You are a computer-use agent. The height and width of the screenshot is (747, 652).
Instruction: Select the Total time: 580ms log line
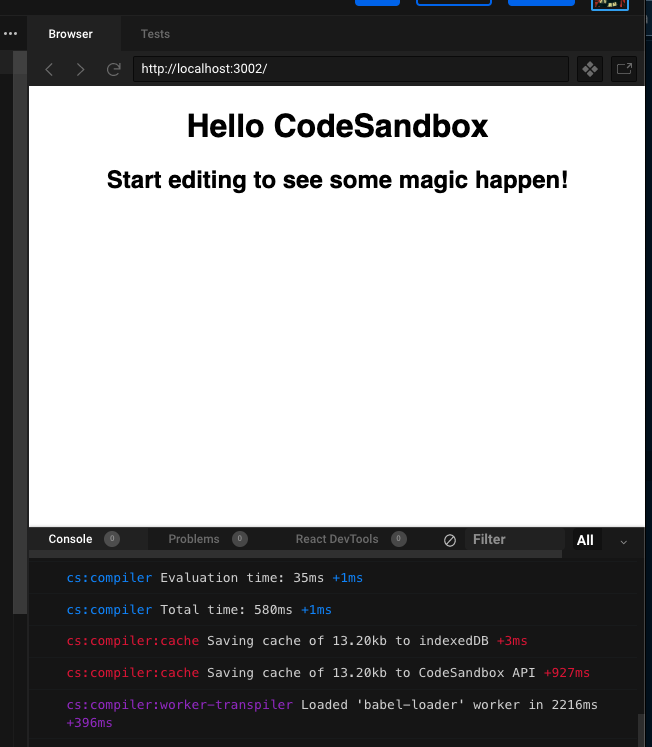point(333,610)
